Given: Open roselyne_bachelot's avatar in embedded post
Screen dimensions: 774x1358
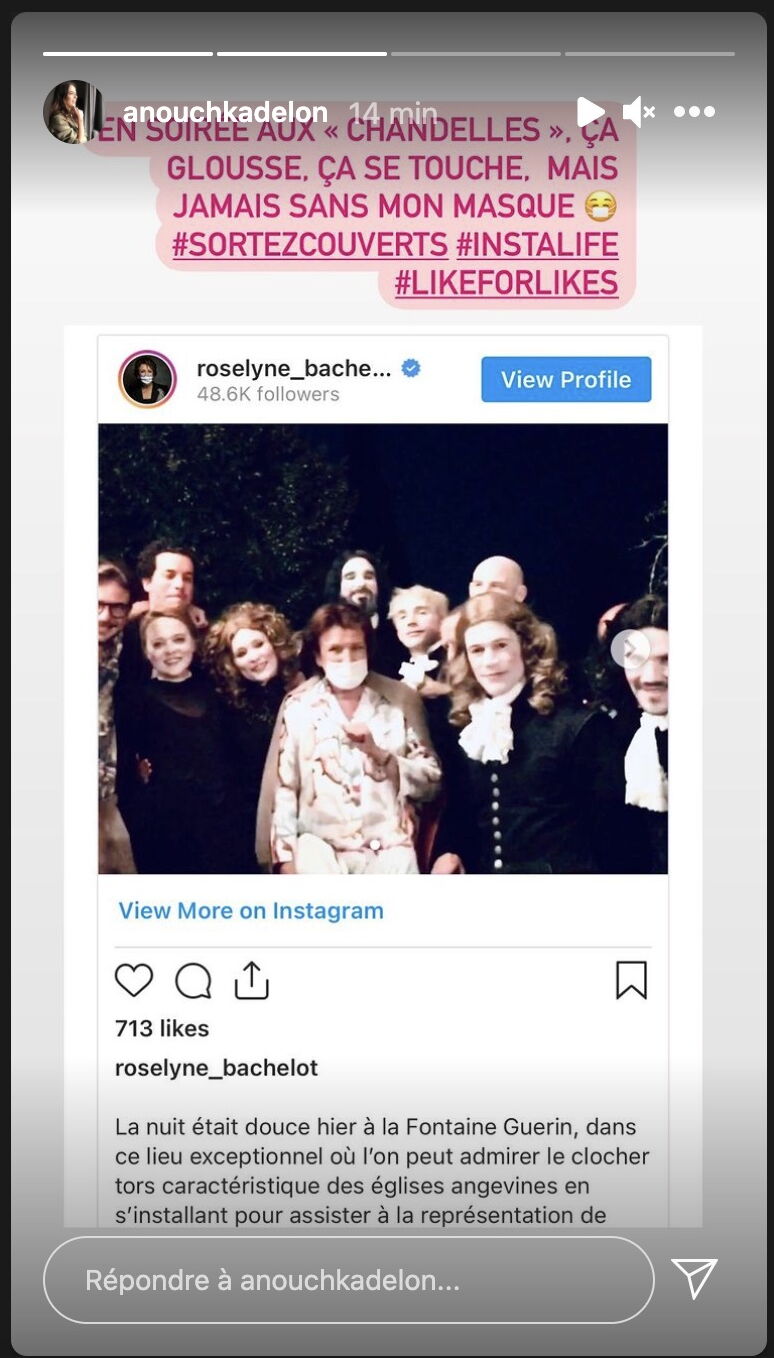Looking at the screenshot, I should pyautogui.click(x=147, y=380).
